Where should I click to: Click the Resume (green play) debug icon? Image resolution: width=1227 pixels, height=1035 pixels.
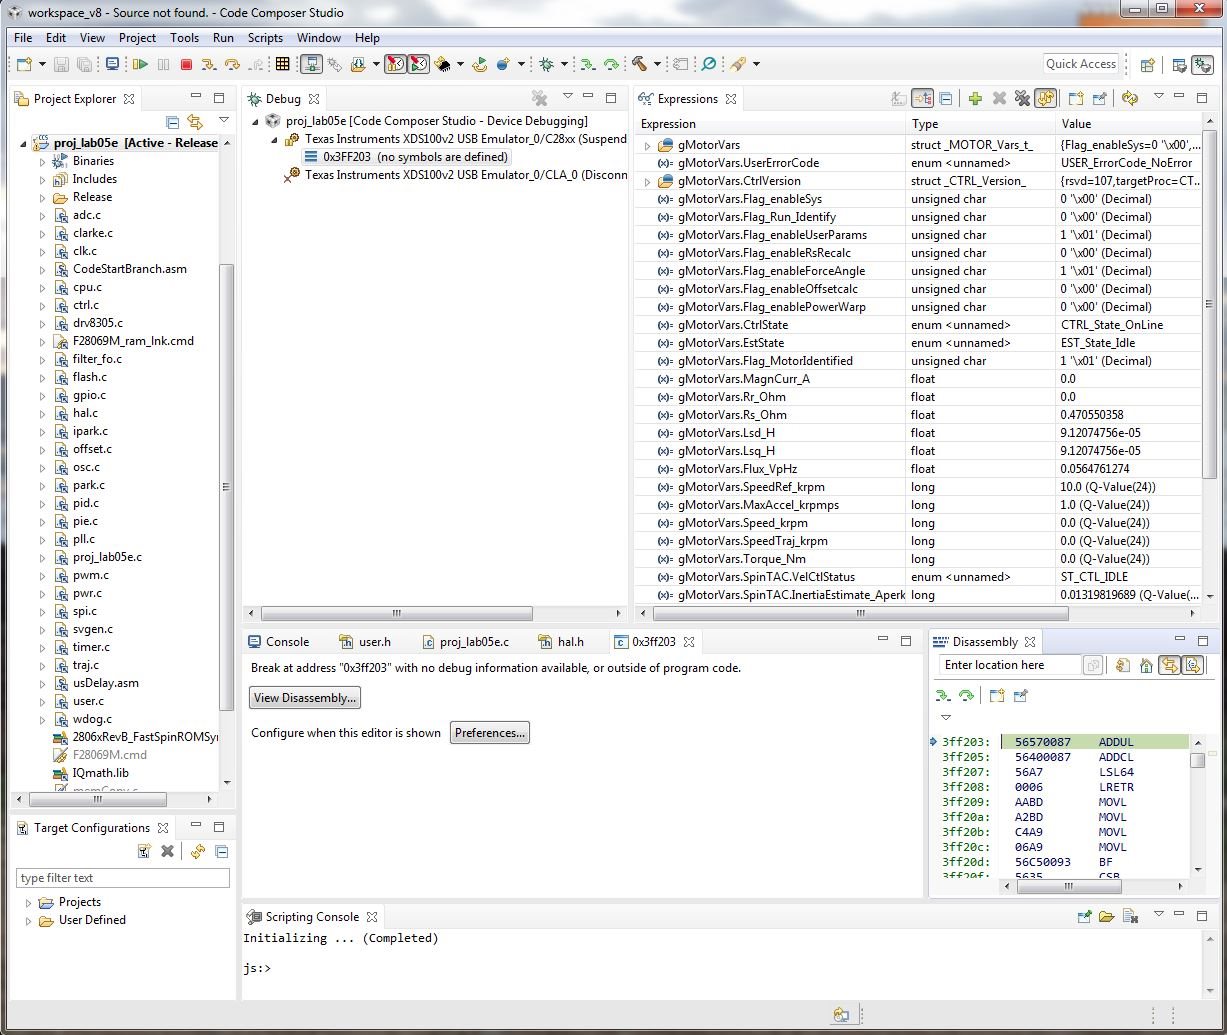[141, 64]
